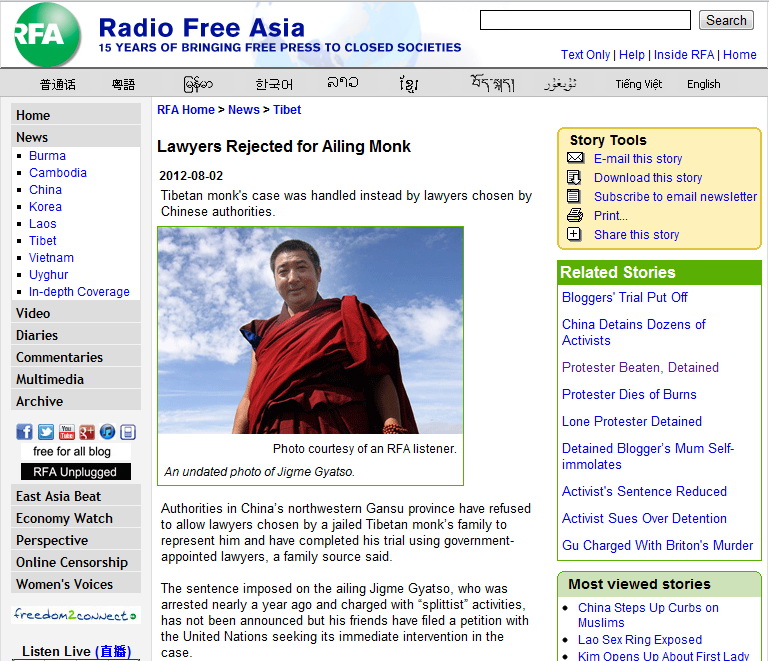Image resolution: width=769 pixels, height=661 pixels.
Task: Open Cambodia news in the sidebar
Action: click(58, 173)
